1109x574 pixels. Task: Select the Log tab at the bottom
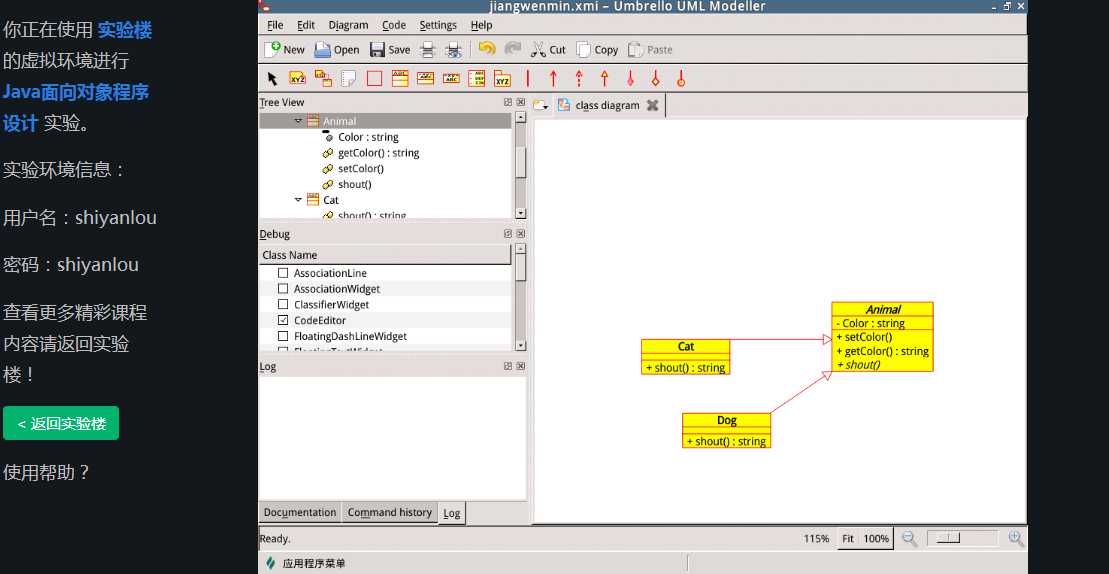pyautogui.click(x=451, y=513)
